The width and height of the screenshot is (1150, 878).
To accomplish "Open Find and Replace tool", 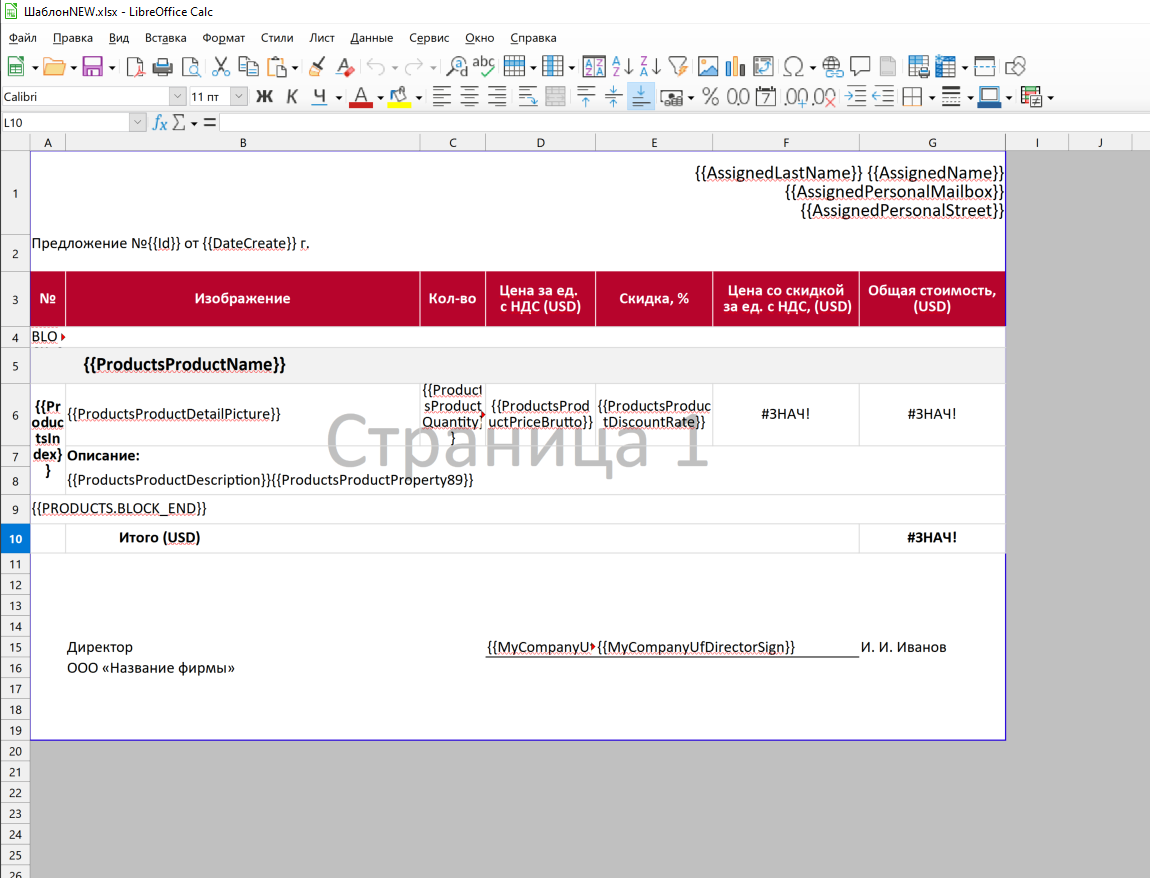I will 456,67.
